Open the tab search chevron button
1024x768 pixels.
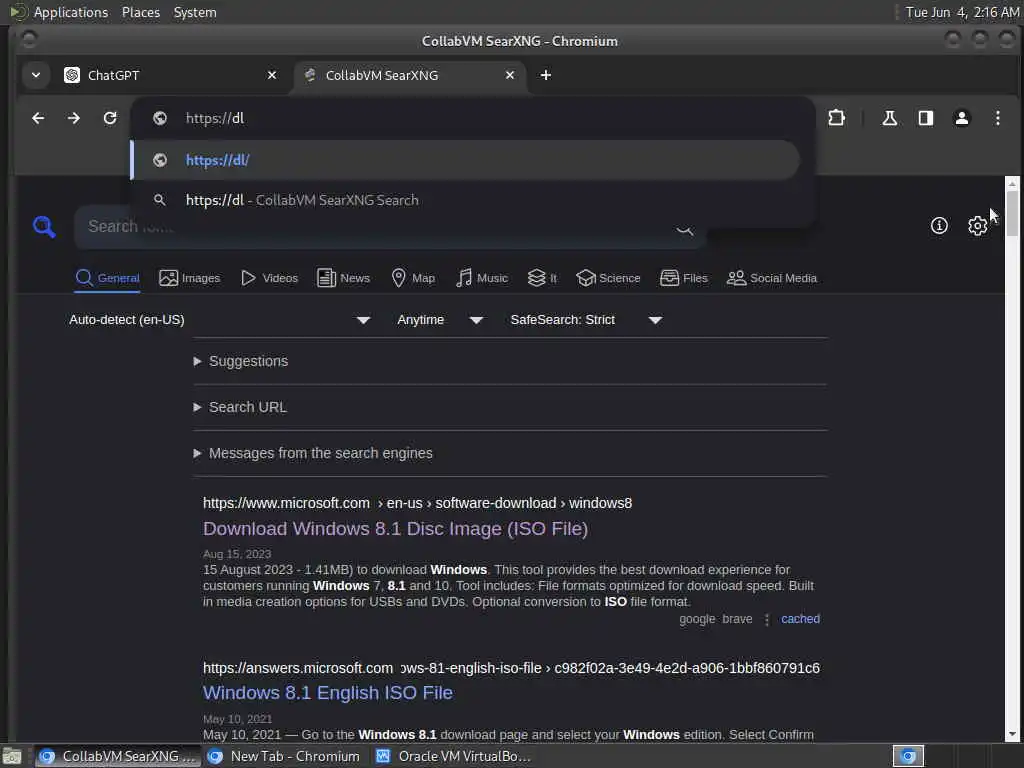tap(36, 75)
